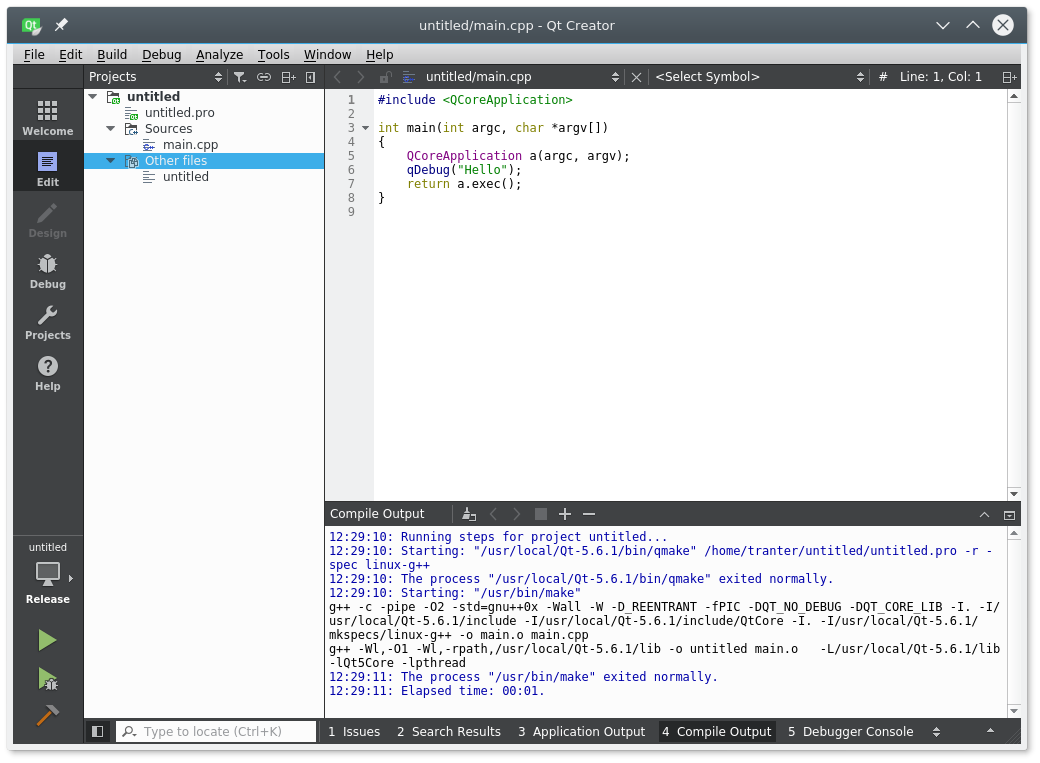Open Help mode in the sidebar

pyautogui.click(x=47, y=373)
